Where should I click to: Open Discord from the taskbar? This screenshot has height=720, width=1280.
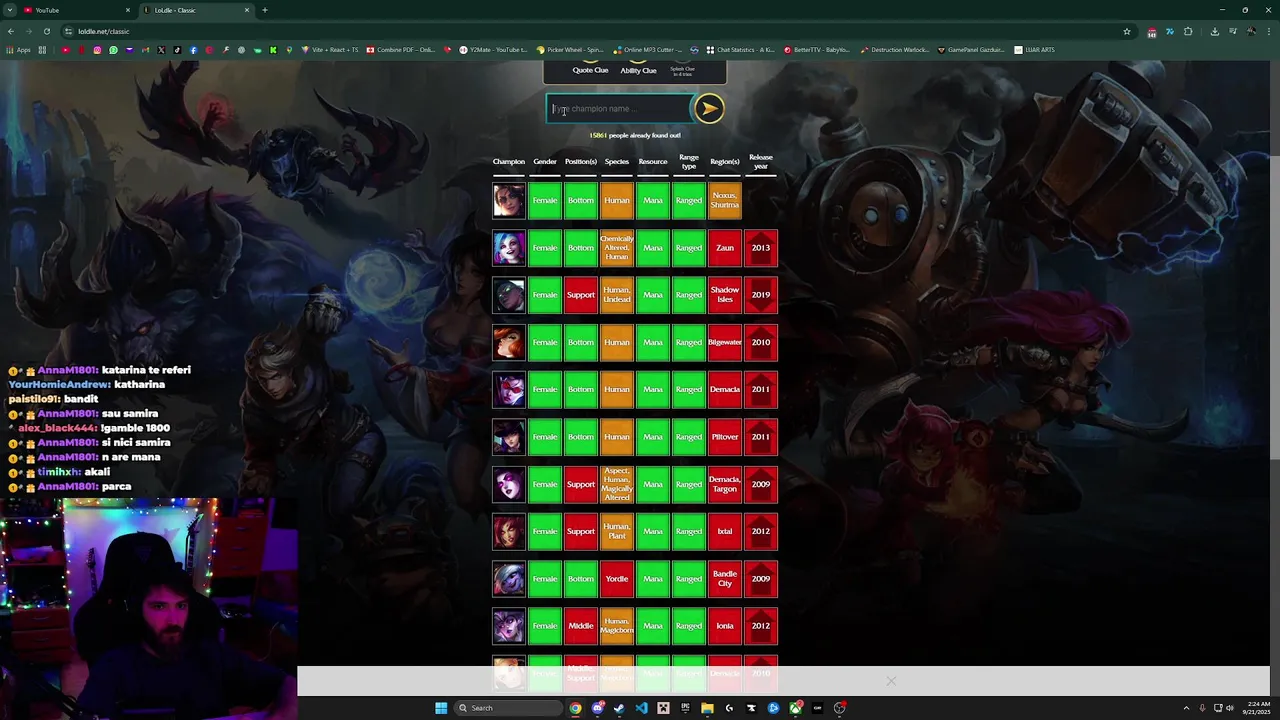tap(597, 708)
